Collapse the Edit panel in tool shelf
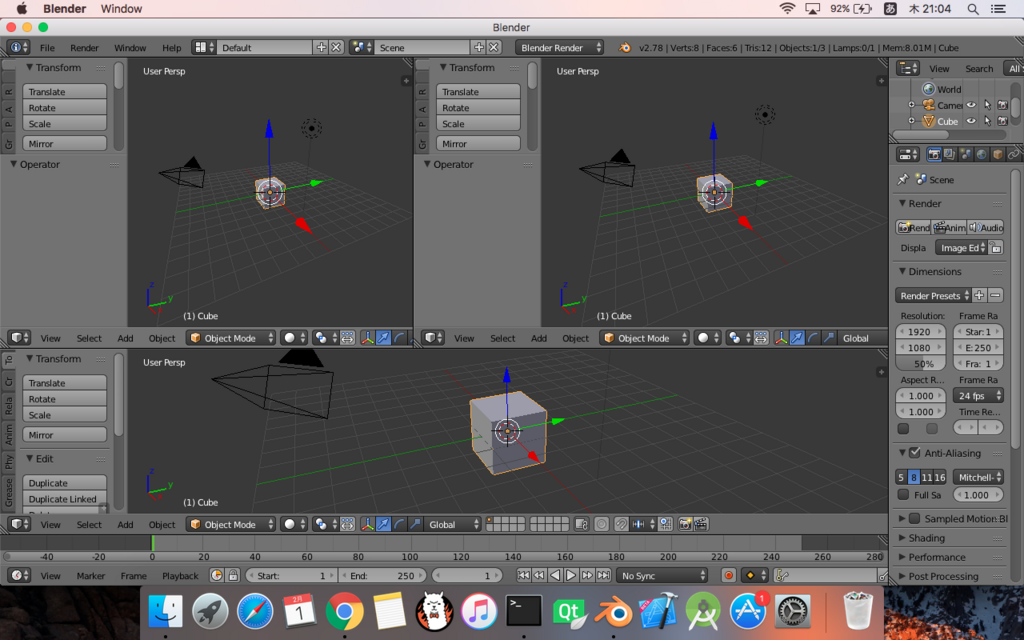The height and width of the screenshot is (640, 1024). pos(29,458)
